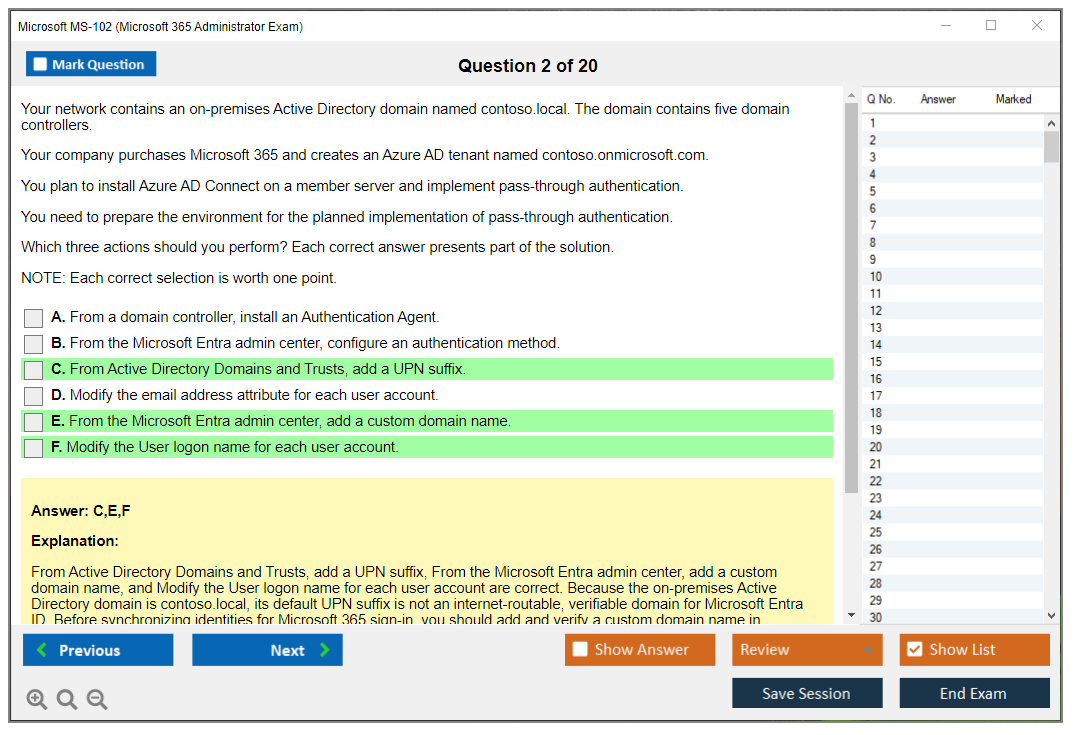This screenshot has width=1075, height=735.
Task: Select question 1 in the list
Action: tap(953, 123)
